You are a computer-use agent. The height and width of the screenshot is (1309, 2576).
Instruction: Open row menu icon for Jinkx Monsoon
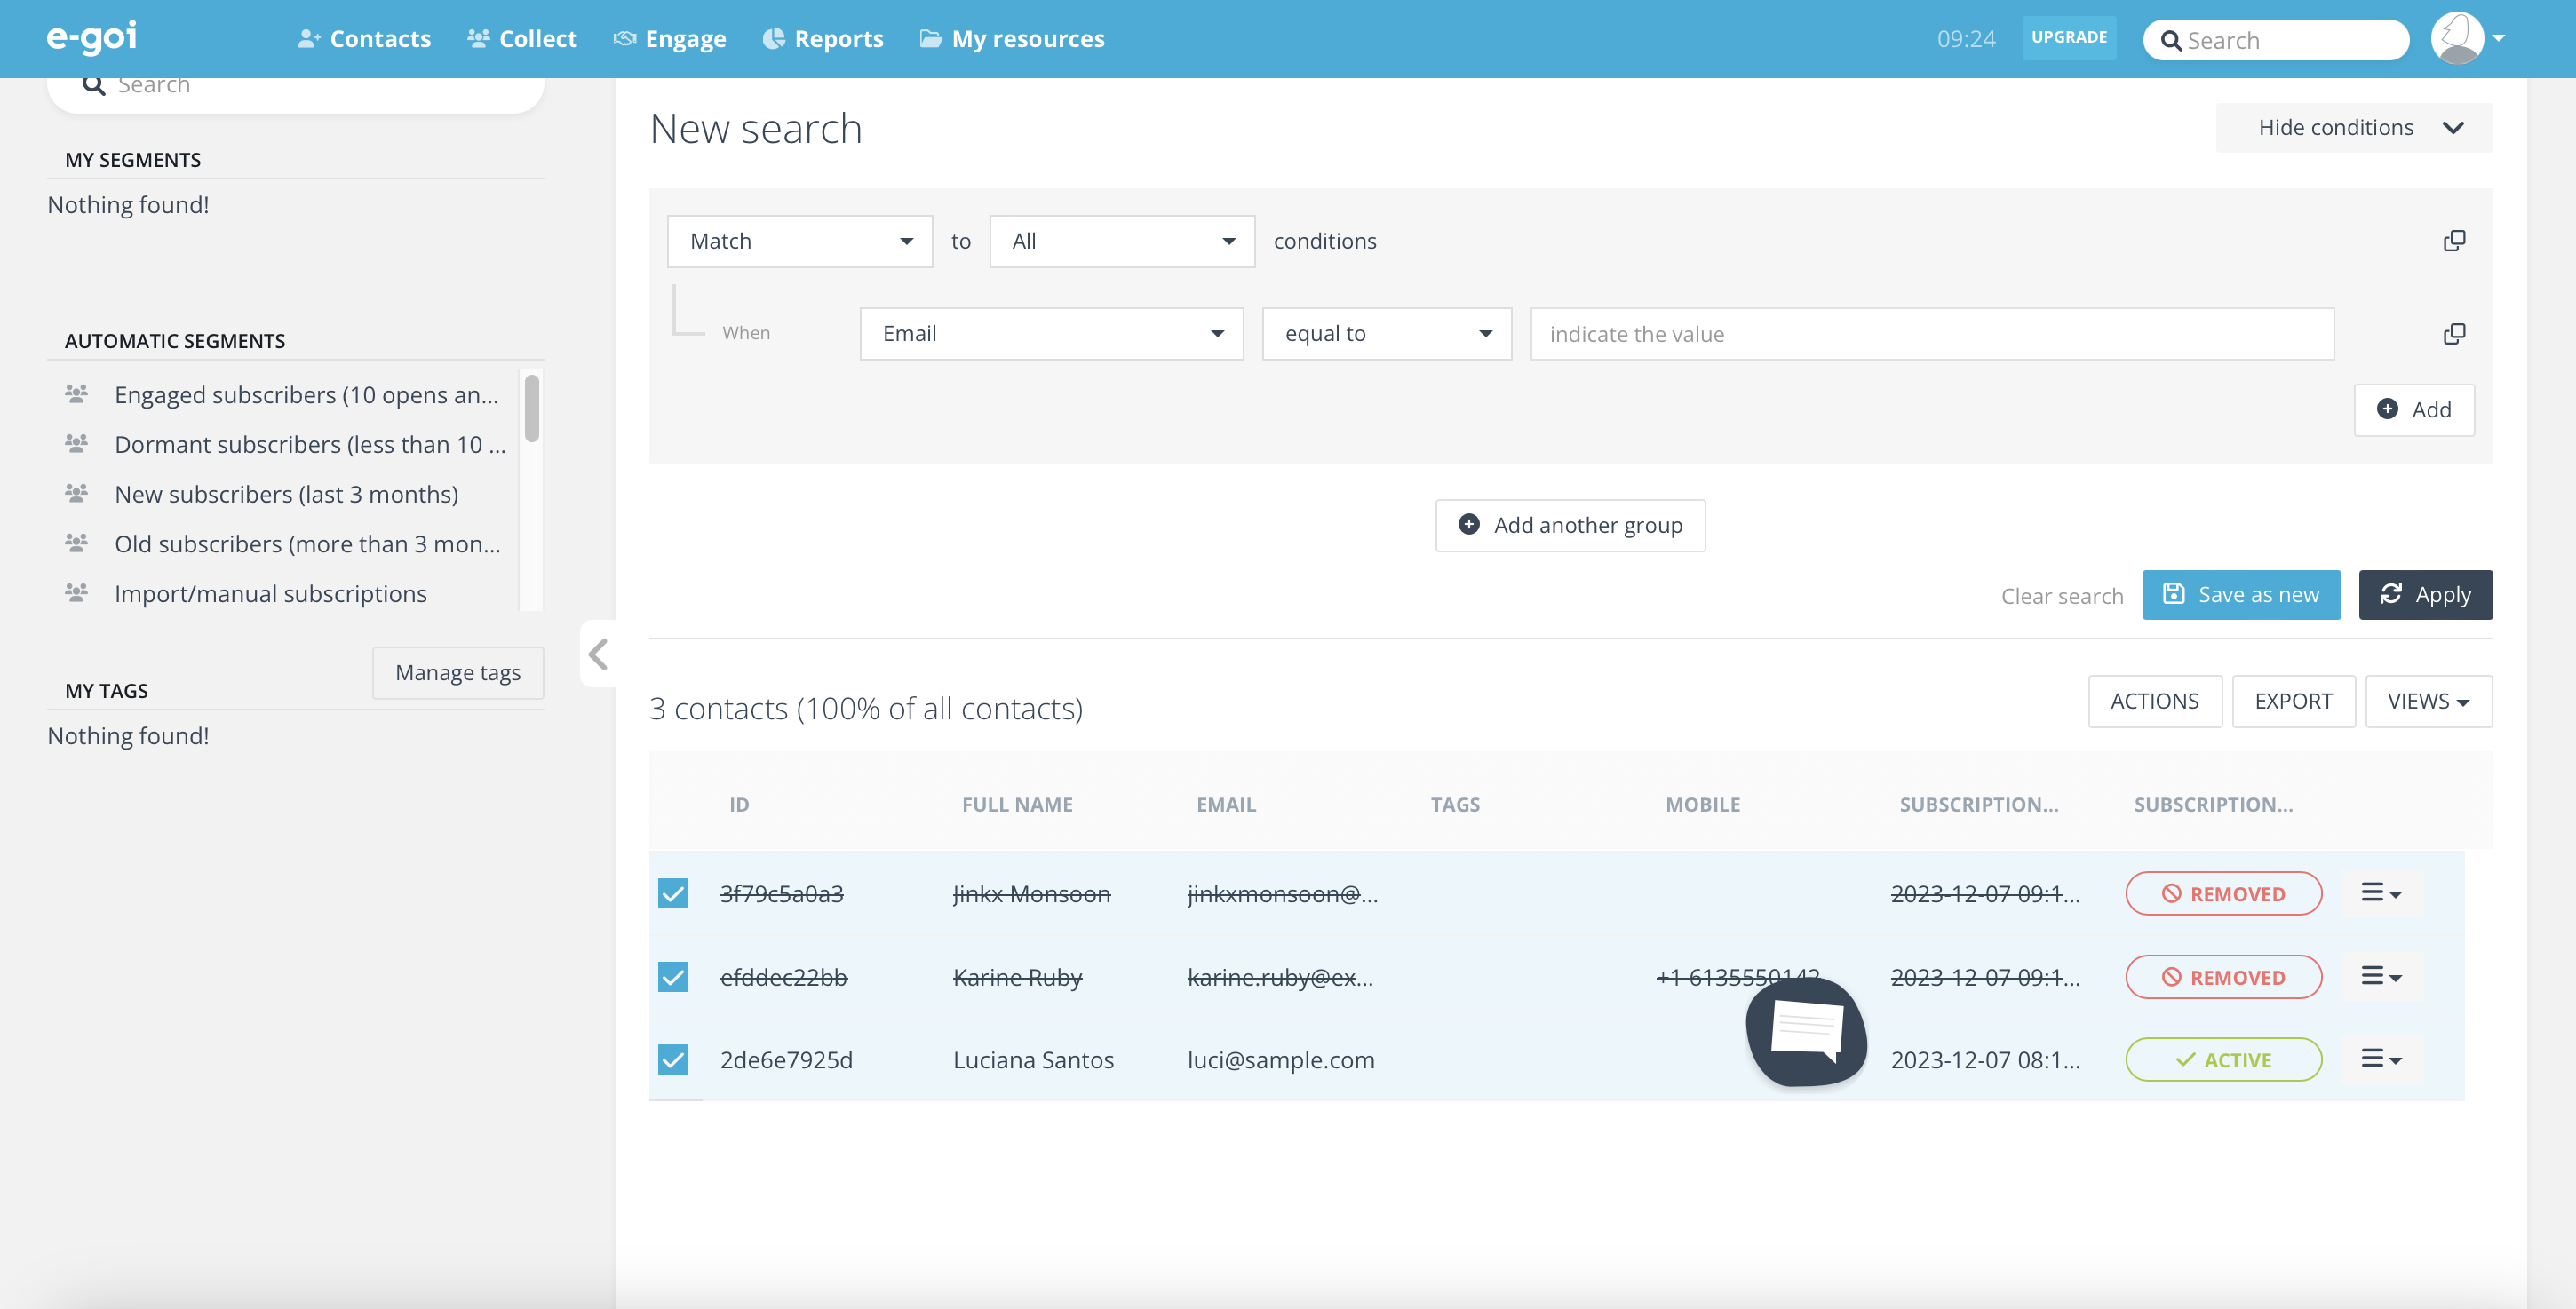point(2381,893)
